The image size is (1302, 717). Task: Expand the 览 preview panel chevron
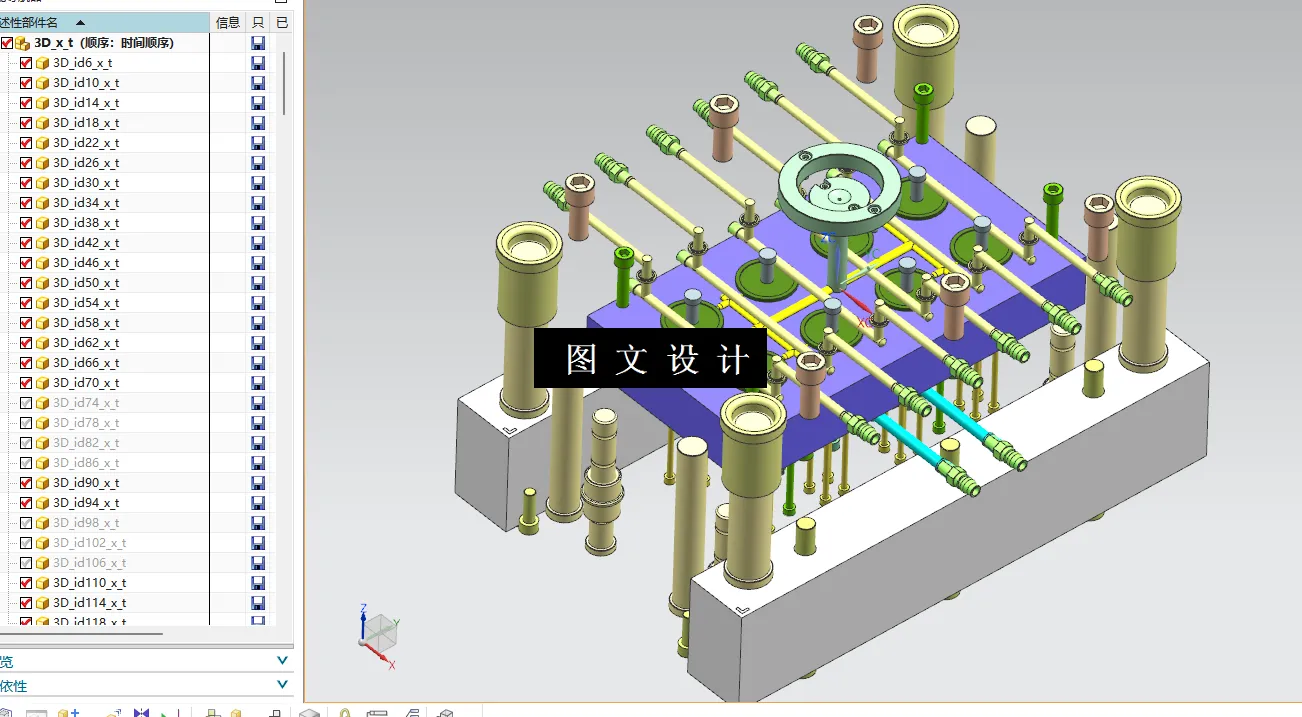281,660
